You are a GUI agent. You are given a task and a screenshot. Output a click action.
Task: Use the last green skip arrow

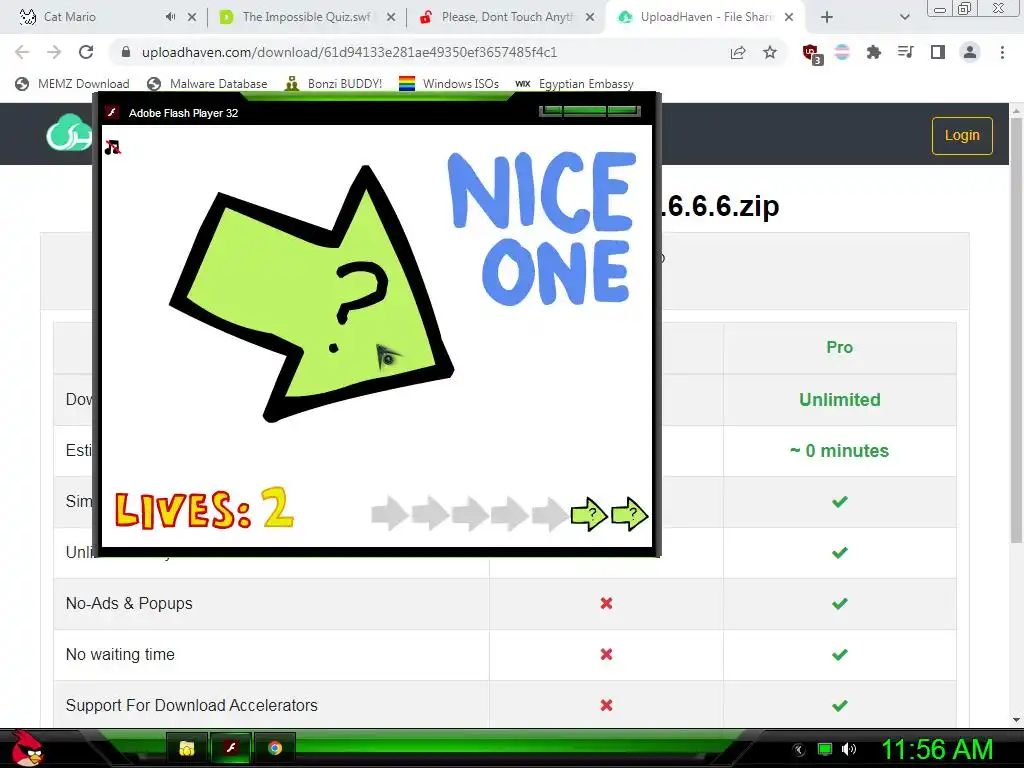[630, 514]
